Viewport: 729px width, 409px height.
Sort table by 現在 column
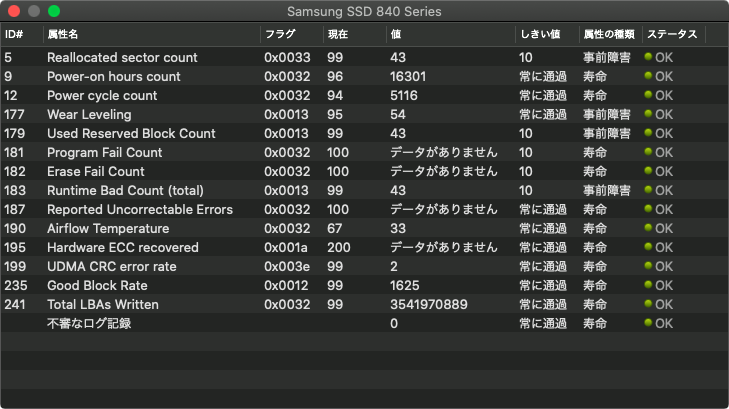coord(338,34)
